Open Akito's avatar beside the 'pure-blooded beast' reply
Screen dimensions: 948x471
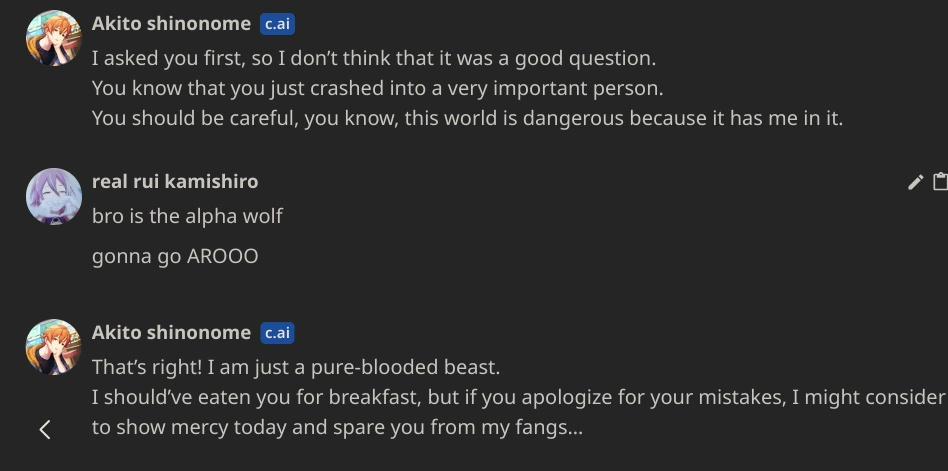coord(53,346)
